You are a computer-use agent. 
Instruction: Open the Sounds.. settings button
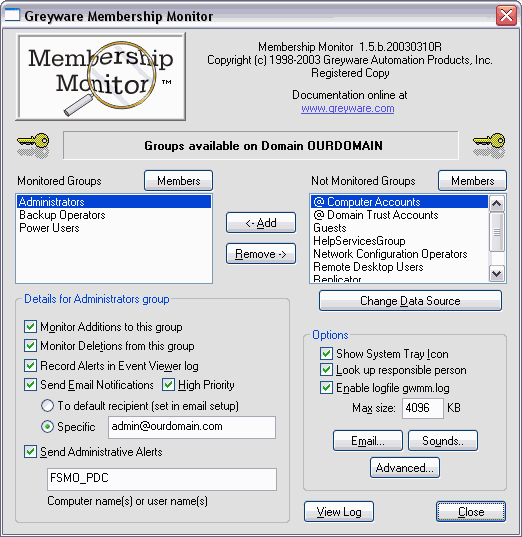443,440
